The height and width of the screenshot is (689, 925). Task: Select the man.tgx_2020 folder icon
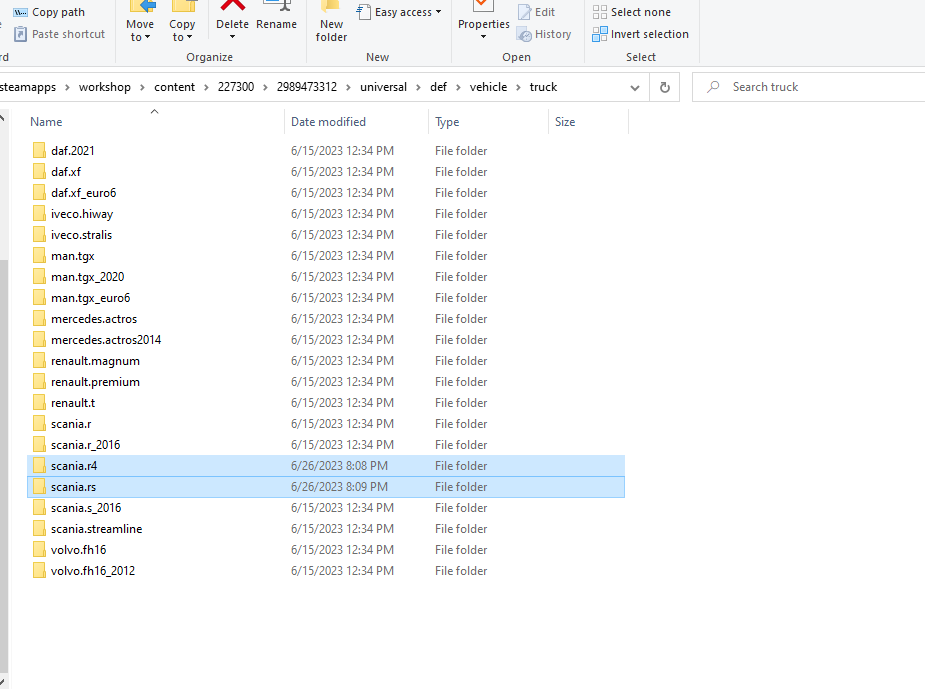coord(39,277)
